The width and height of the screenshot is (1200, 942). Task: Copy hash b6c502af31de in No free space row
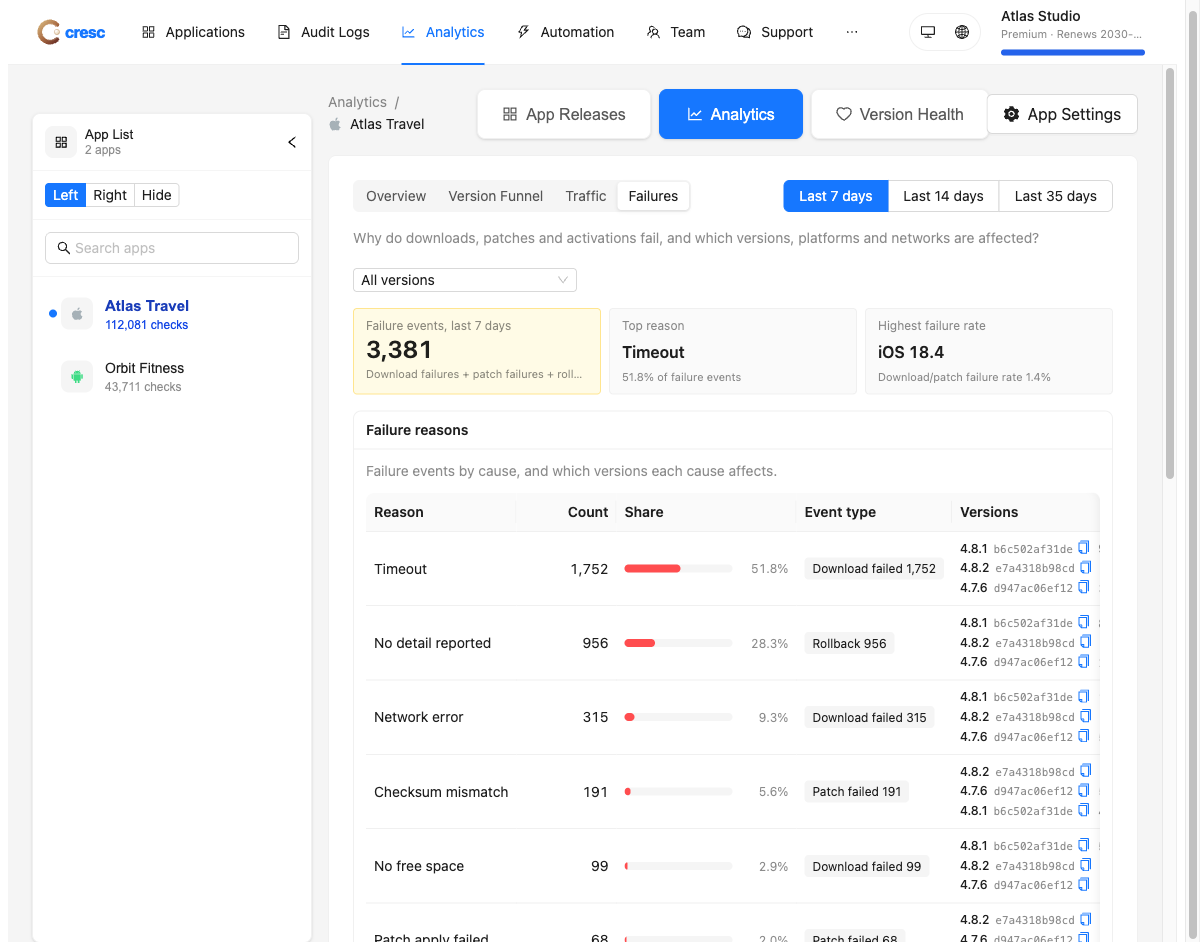(1084, 845)
